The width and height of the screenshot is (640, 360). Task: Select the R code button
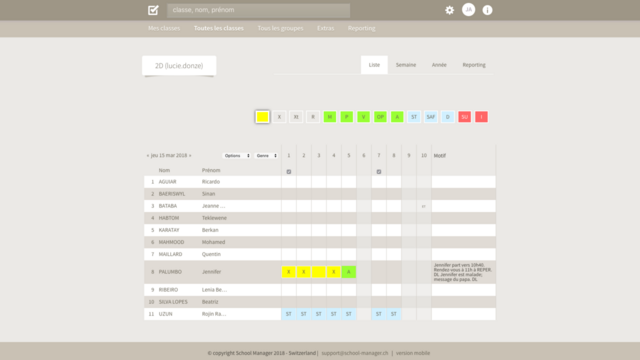(x=313, y=117)
